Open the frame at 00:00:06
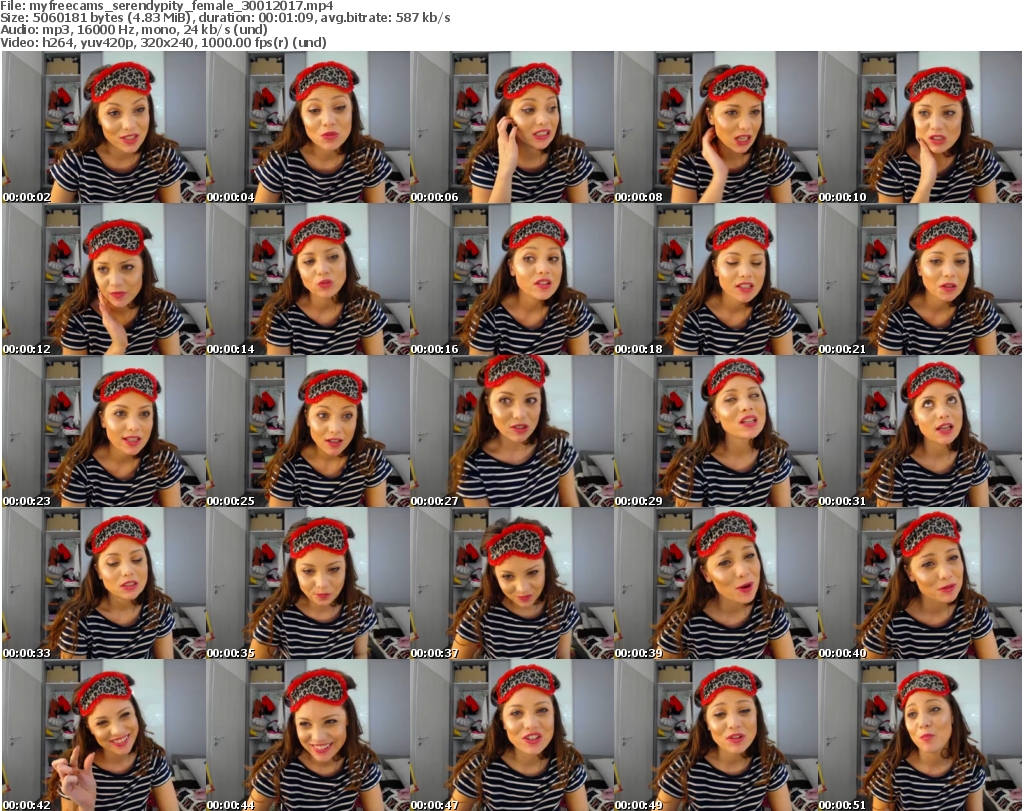This screenshot has width=1024, height=811. point(512,127)
